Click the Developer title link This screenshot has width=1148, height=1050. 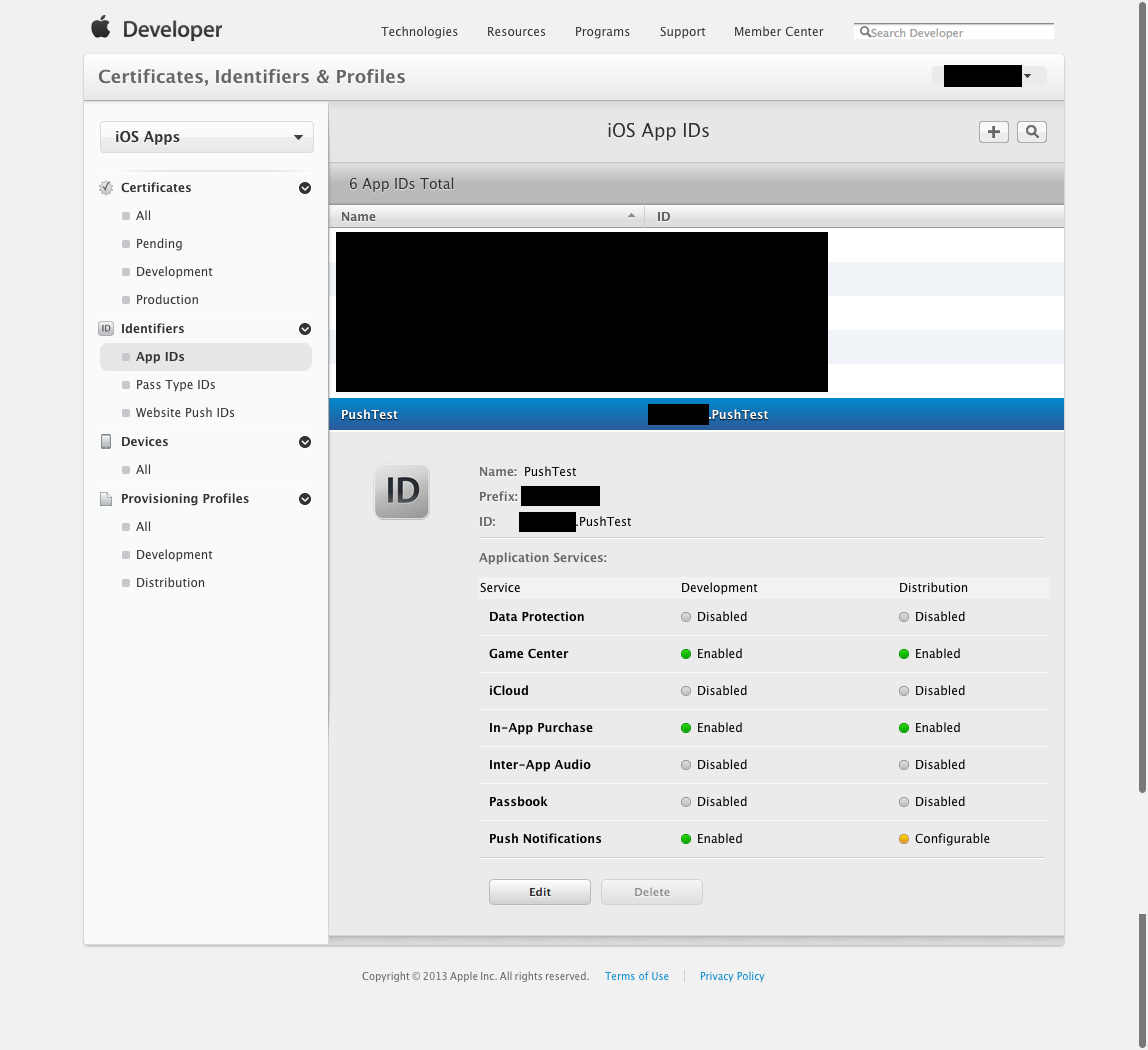172,29
